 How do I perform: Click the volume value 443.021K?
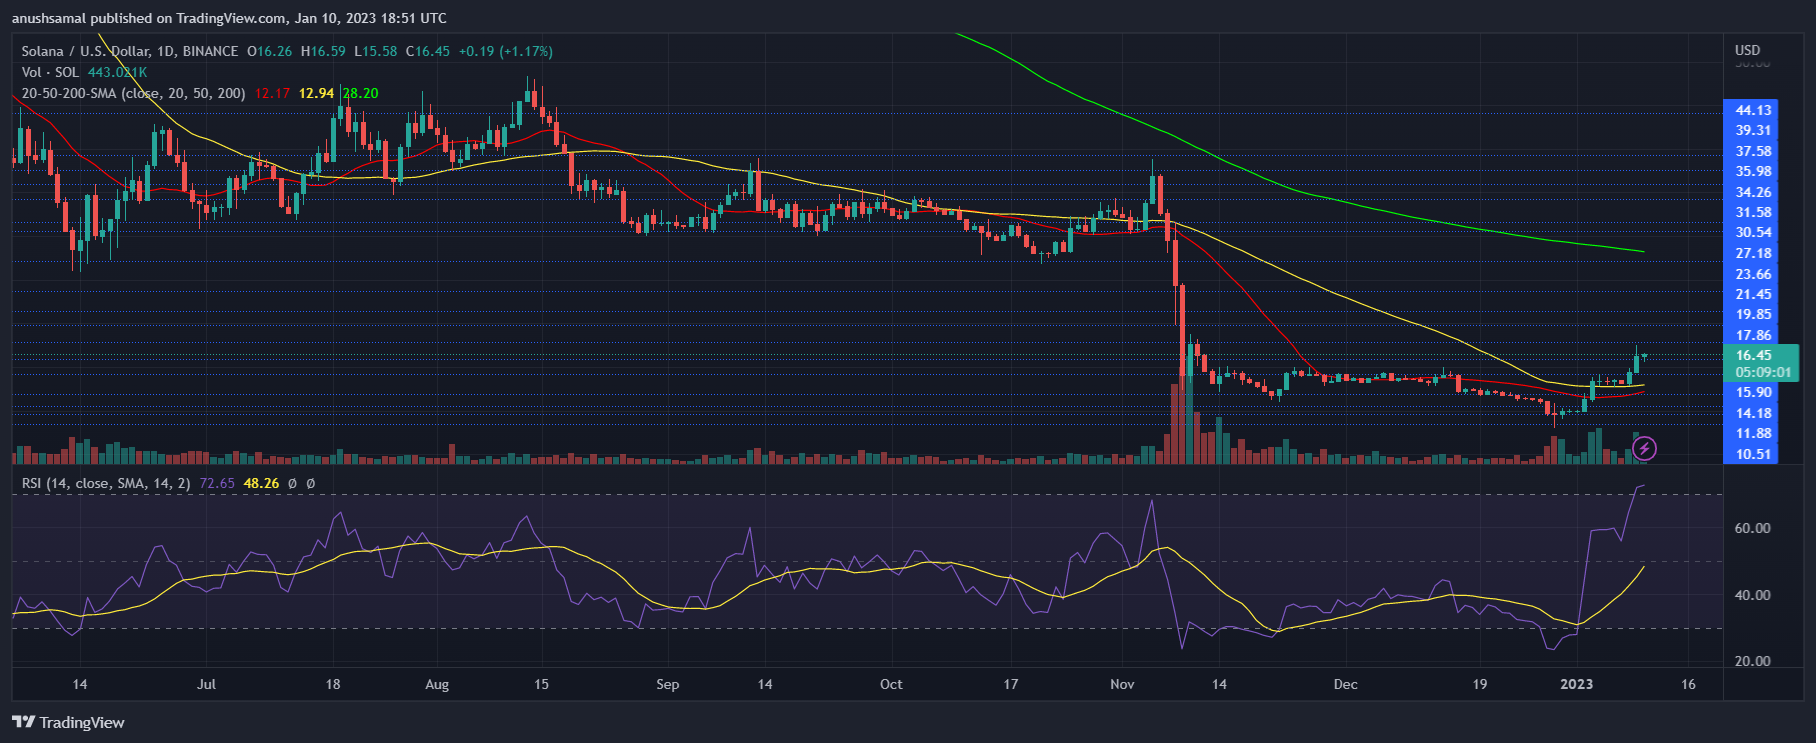pos(117,72)
